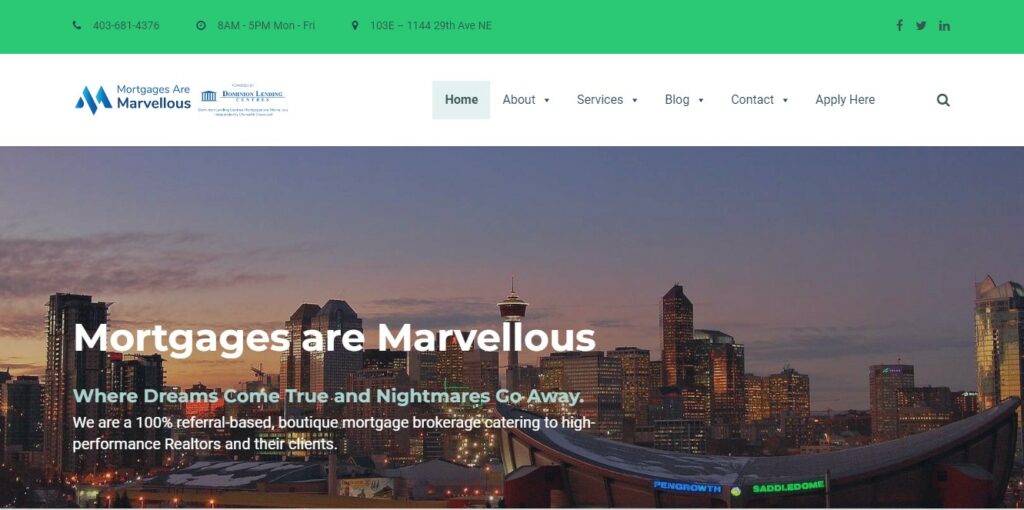The image size is (1024, 510).
Task: Select the Home menu item
Action: tap(461, 100)
